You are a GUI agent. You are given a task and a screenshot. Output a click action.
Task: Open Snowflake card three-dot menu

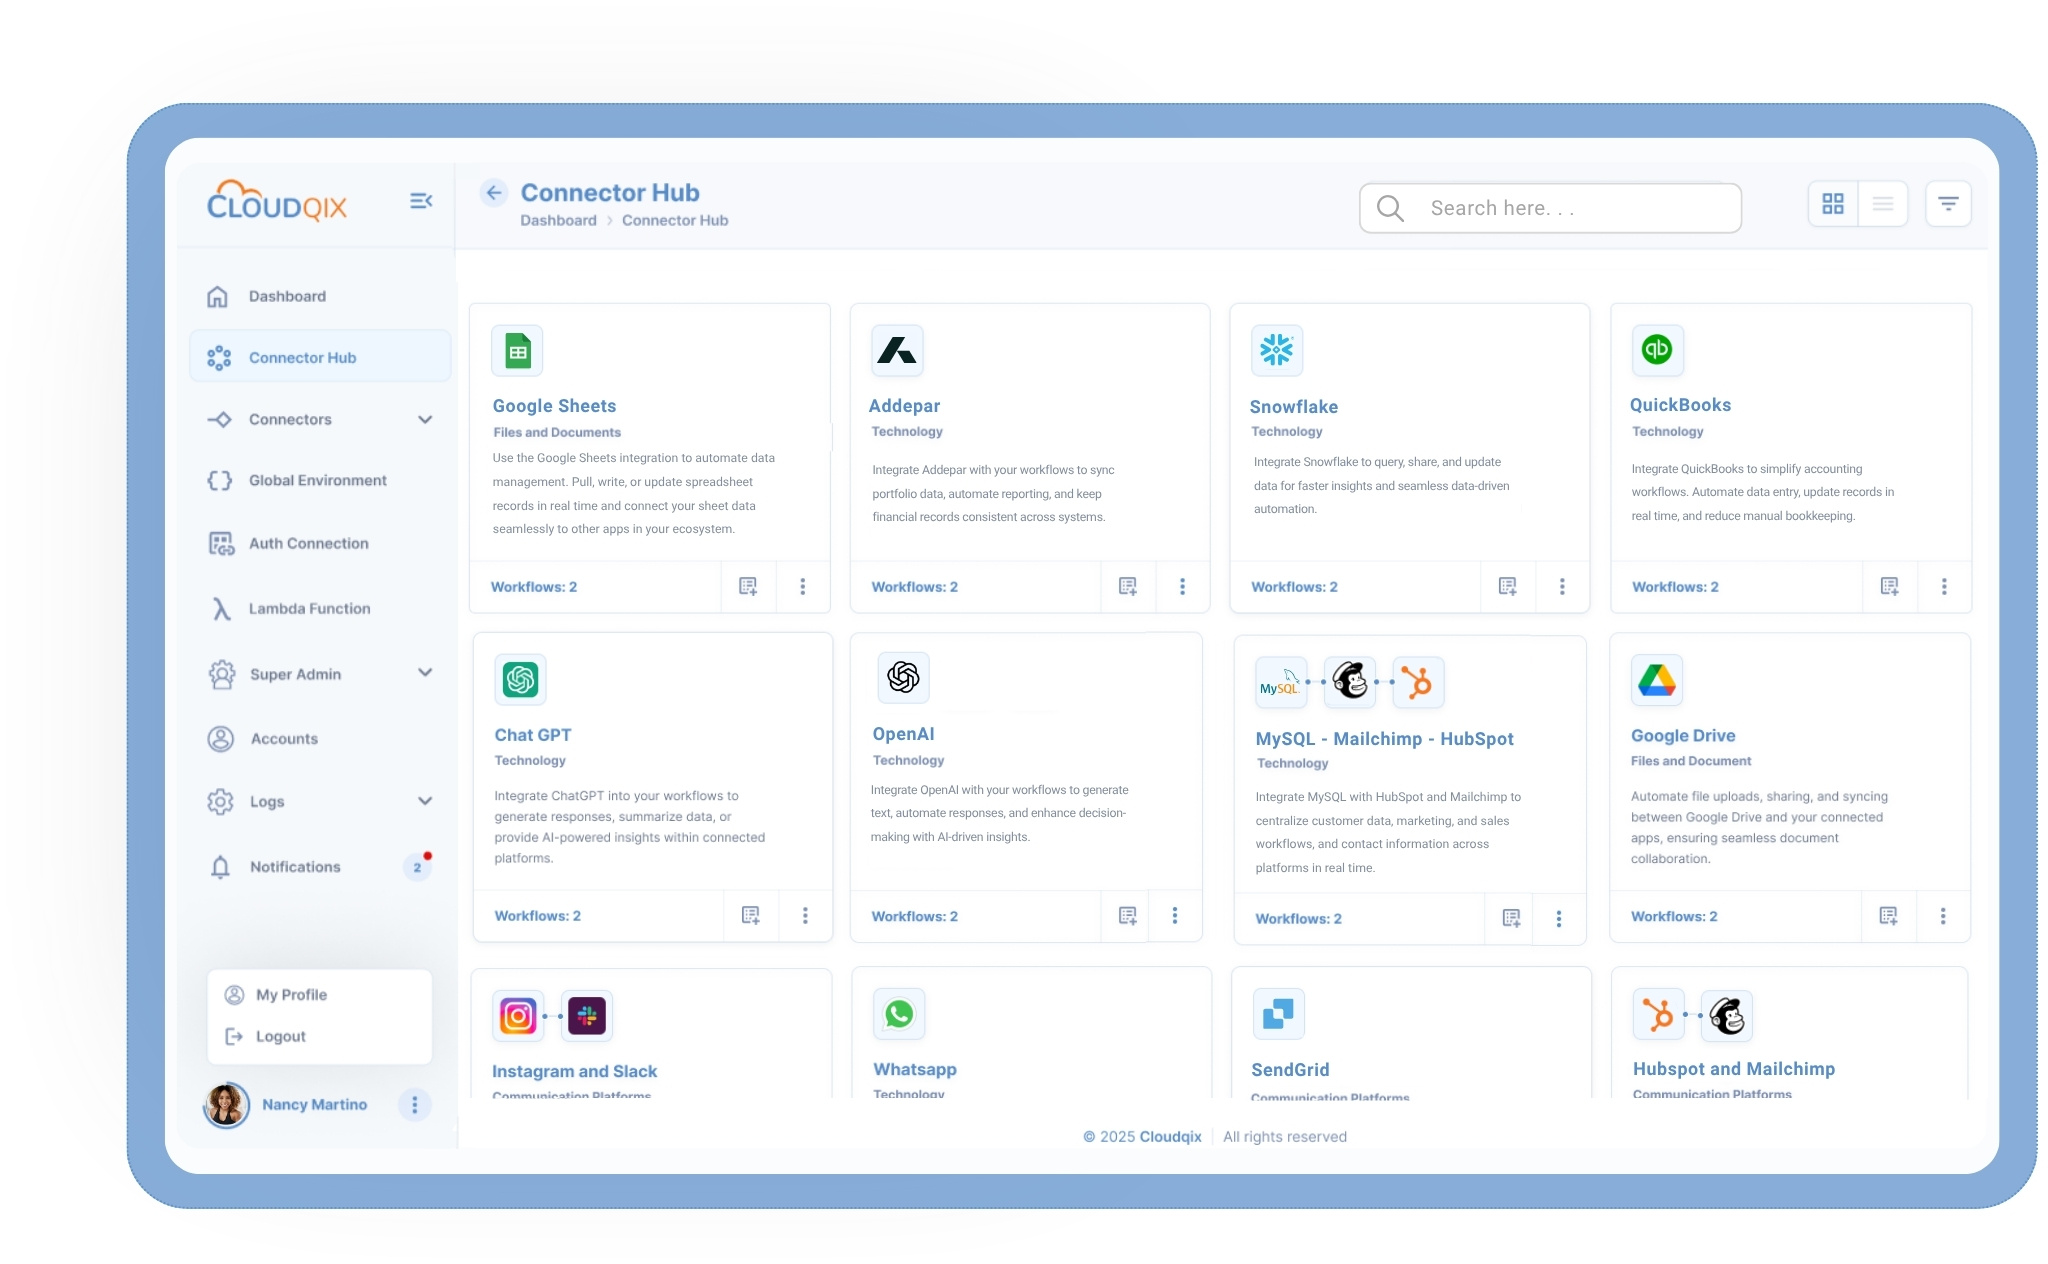pos(1562,586)
